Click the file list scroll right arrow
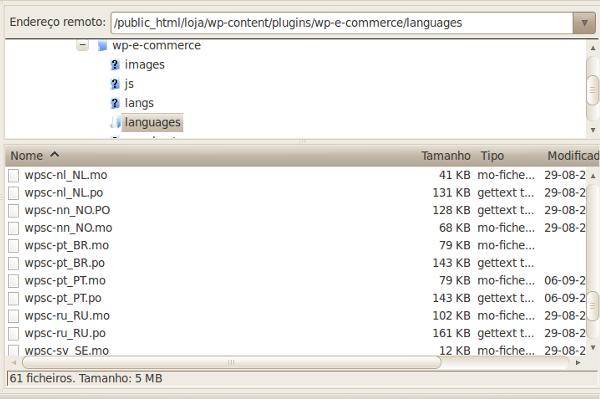600x399 pixels. point(578,362)
